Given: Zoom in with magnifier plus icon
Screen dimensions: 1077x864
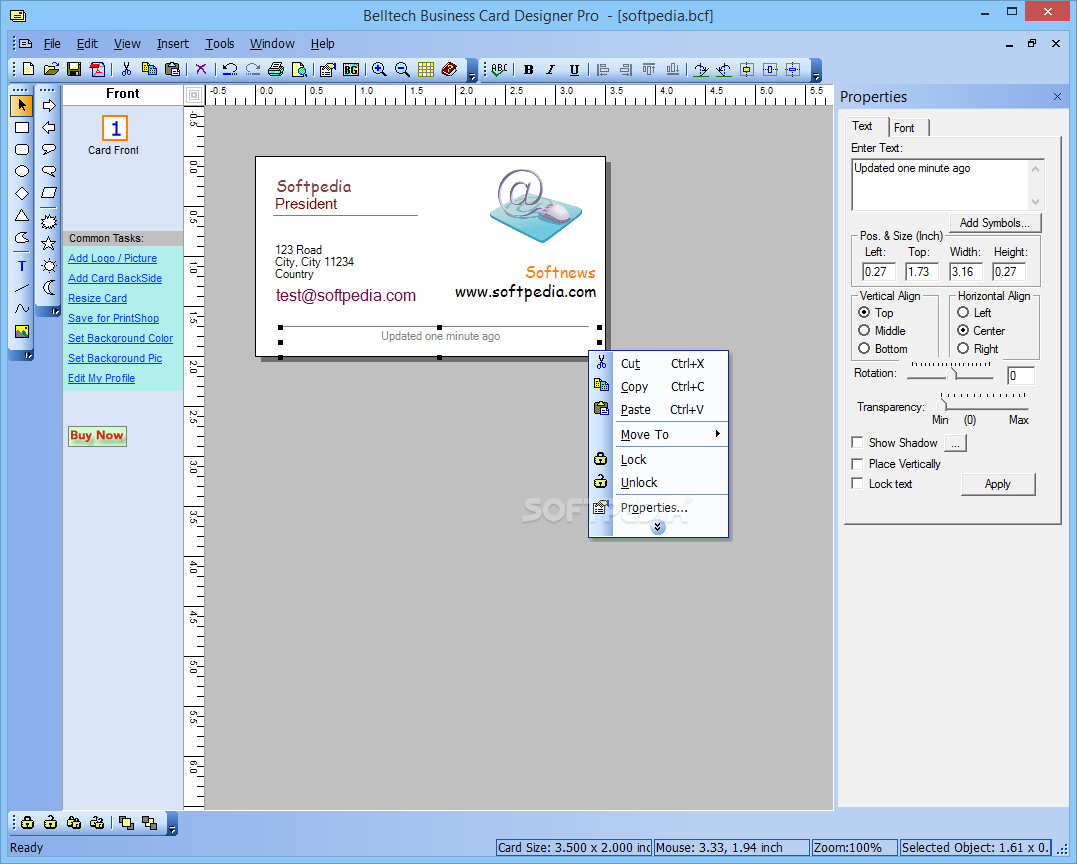Looking at the screenshot, I should tap(379, 69).
